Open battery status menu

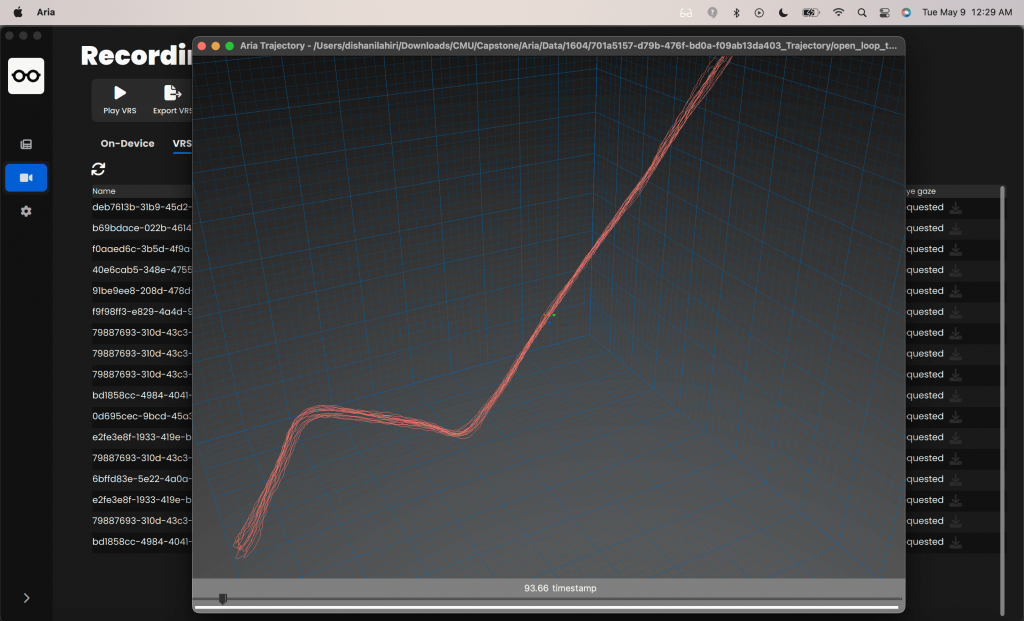click(810, 12)
